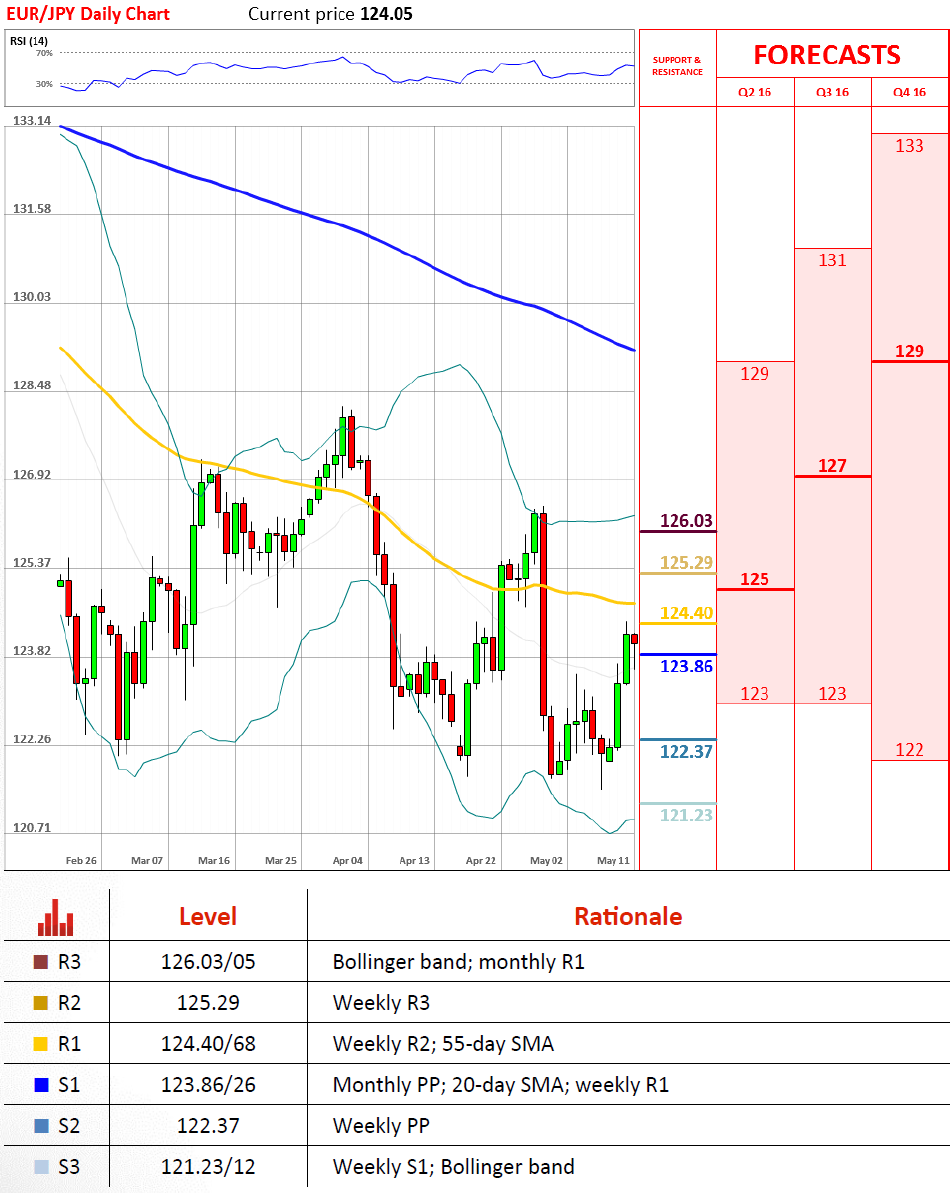The height and width of the screenshot is (1193, 952).
Task: Select the S1 blue color swatch
Action: [41, 1085]
